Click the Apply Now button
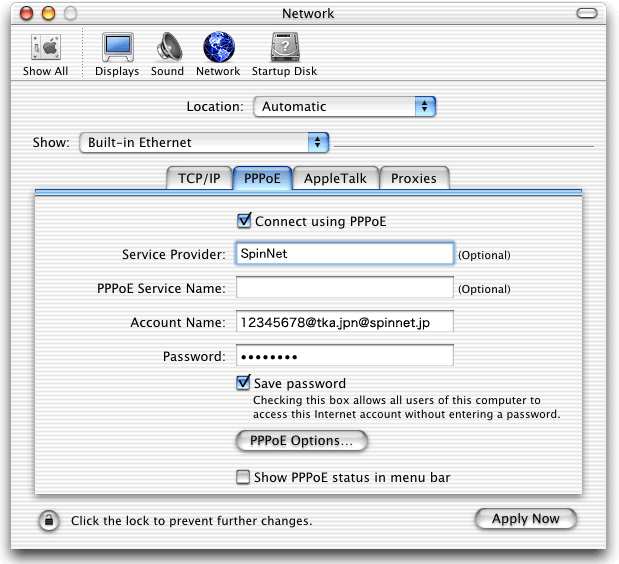Viewport: 619px width, 564px height. 525,519
